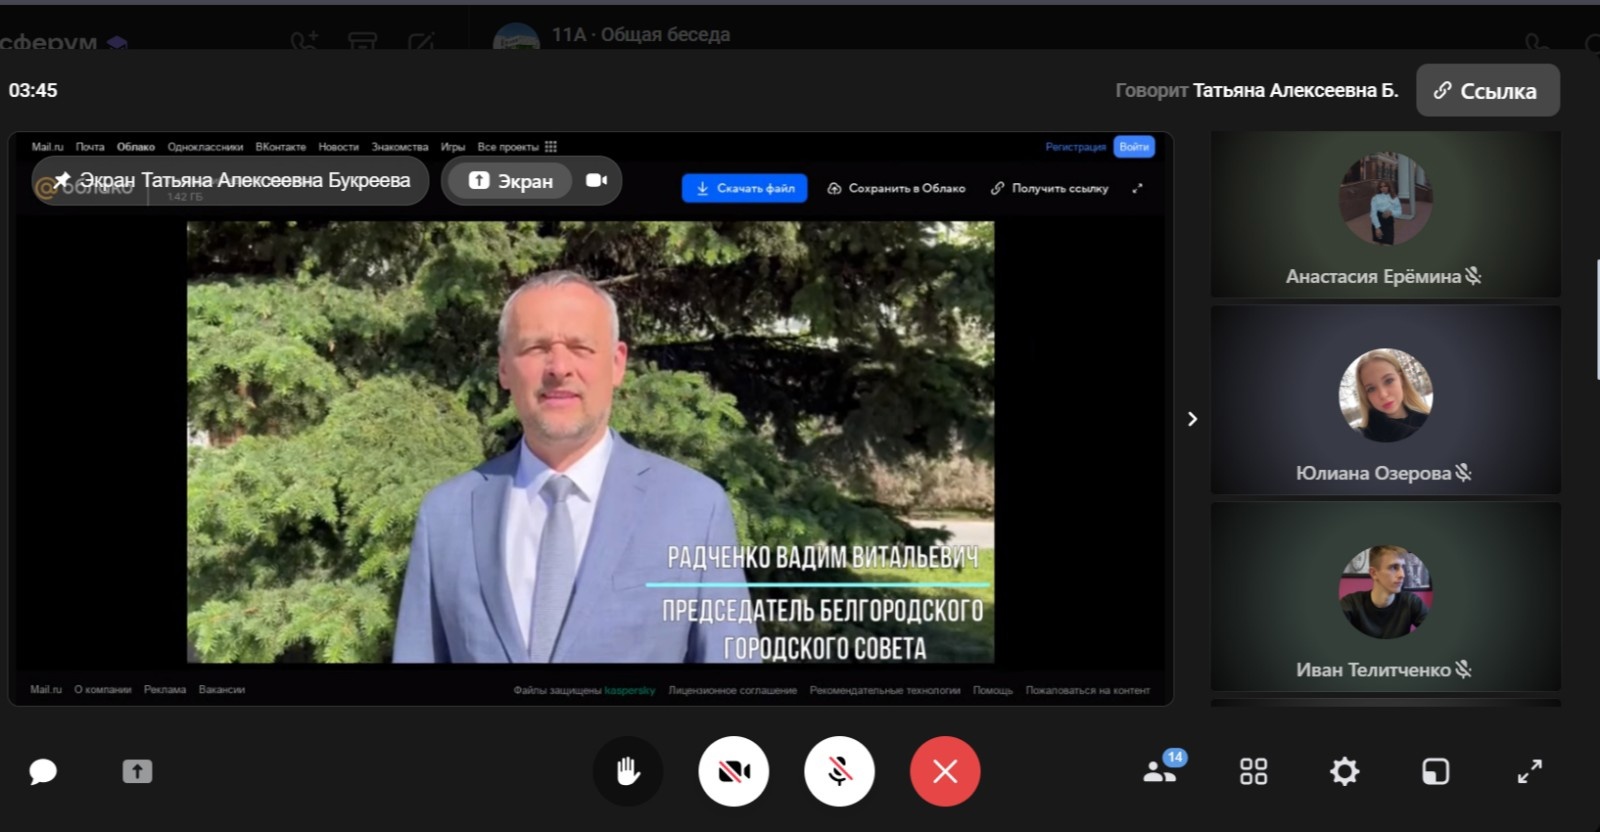The width and height of the screenshot is (1600, 832).
Task: Expand call to fullscreen
Action: coord(1529,771)
